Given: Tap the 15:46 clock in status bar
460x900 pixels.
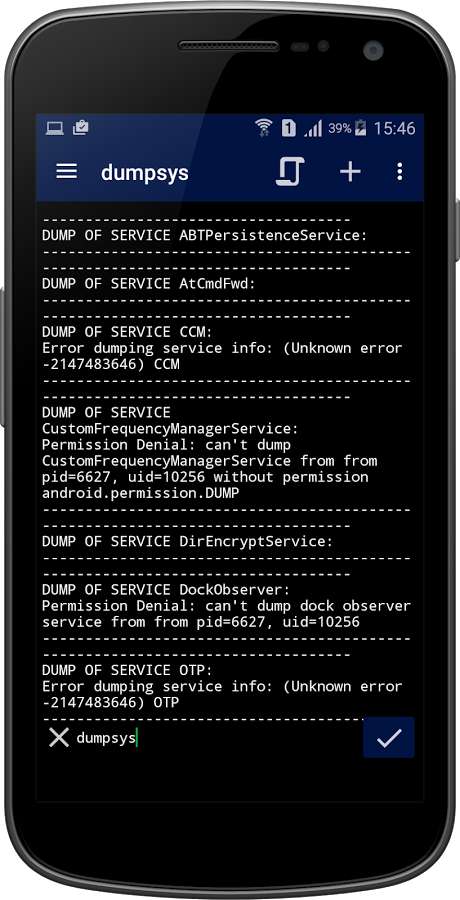Looking at the screenshot, I should point(394,127).
